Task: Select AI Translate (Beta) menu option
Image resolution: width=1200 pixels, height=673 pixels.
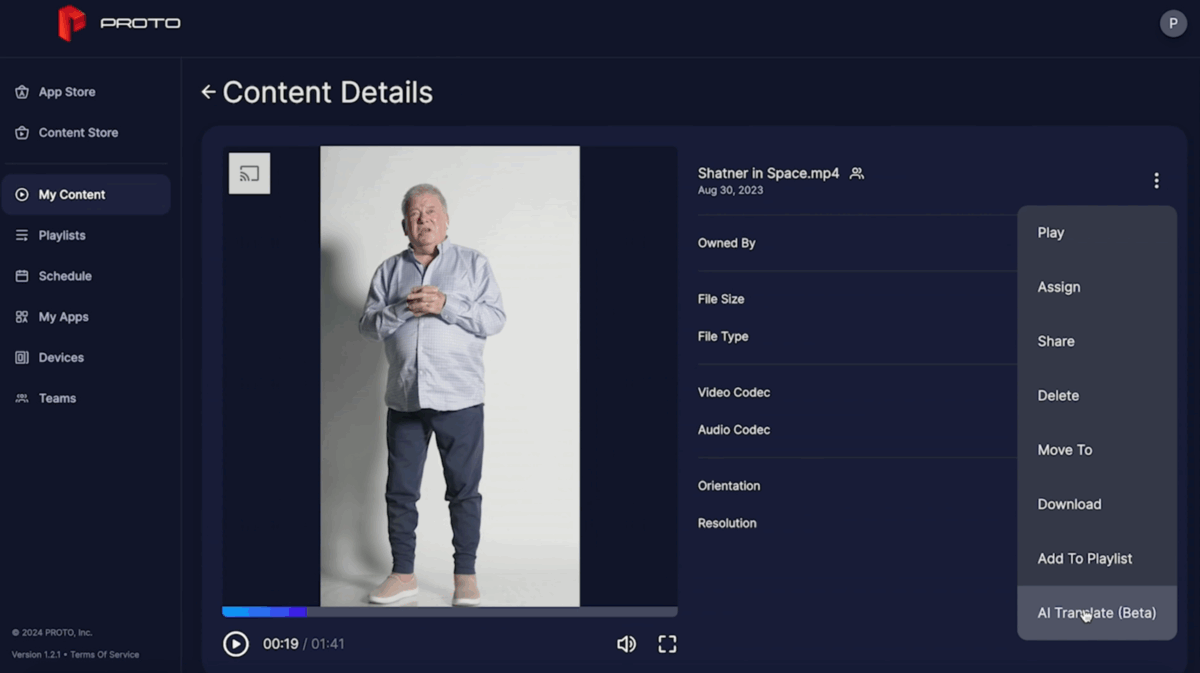Action: 1096,613
